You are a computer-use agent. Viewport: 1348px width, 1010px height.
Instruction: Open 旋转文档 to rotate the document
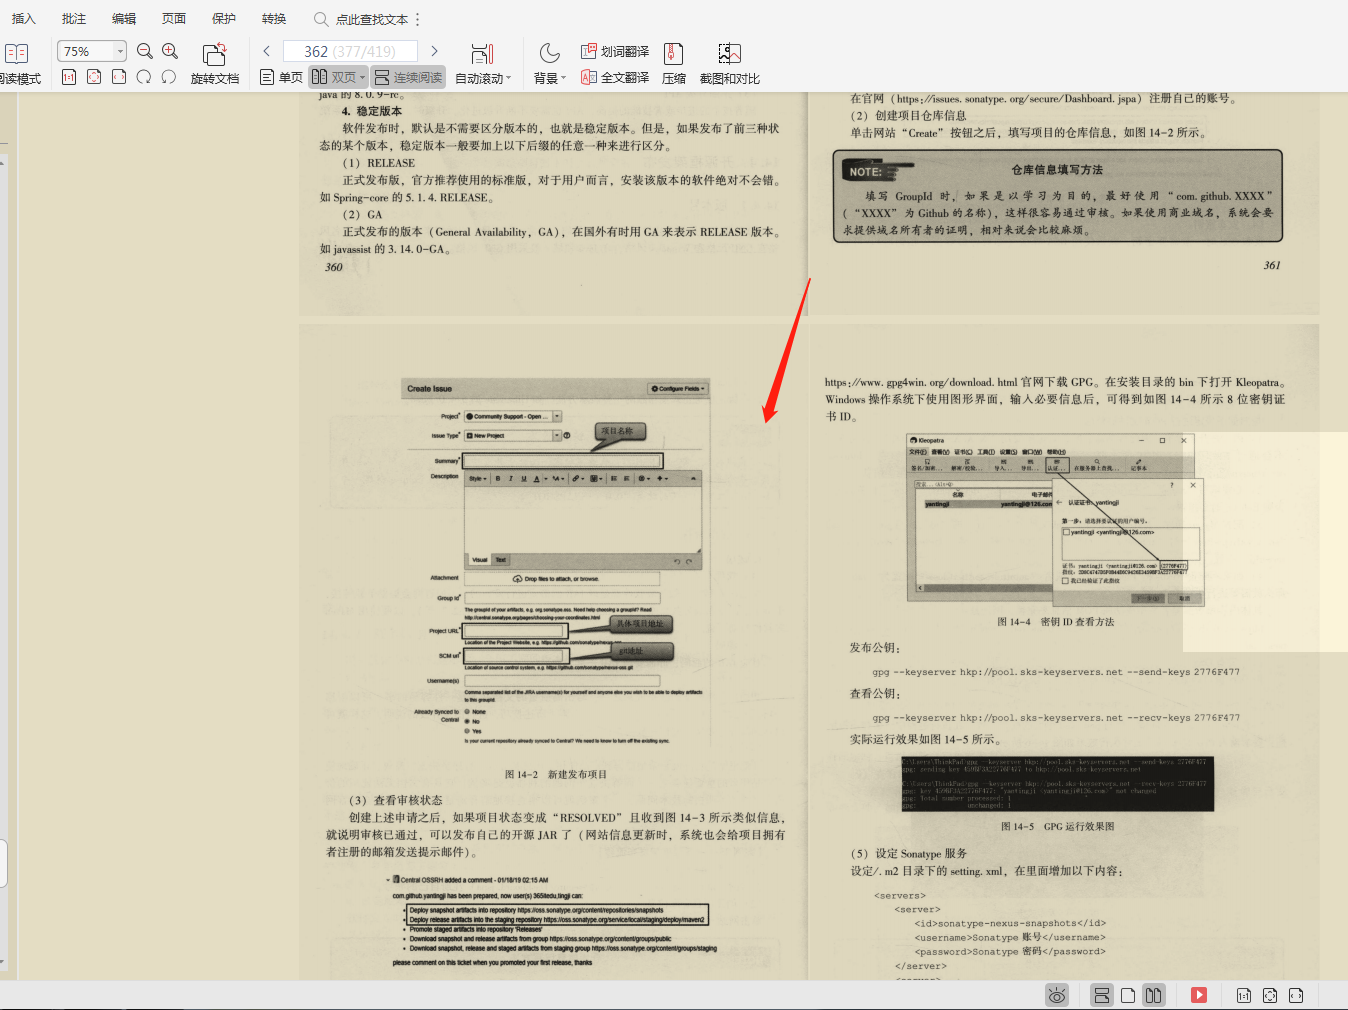pos(215,62)
